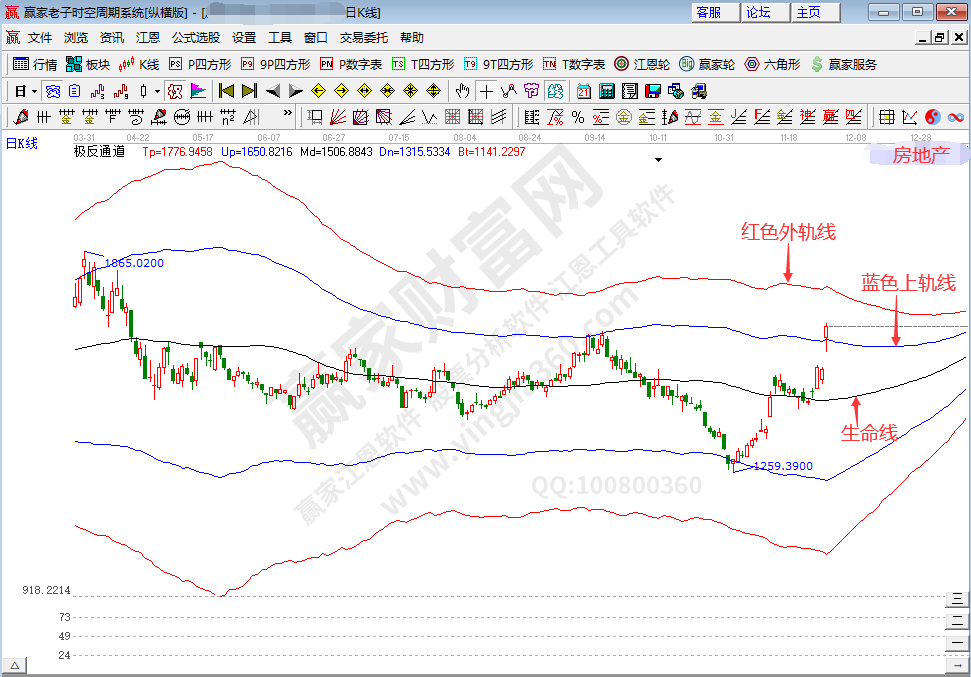
Task: Open the candlestick style dropdown arrow
Action: click(156, 91)
